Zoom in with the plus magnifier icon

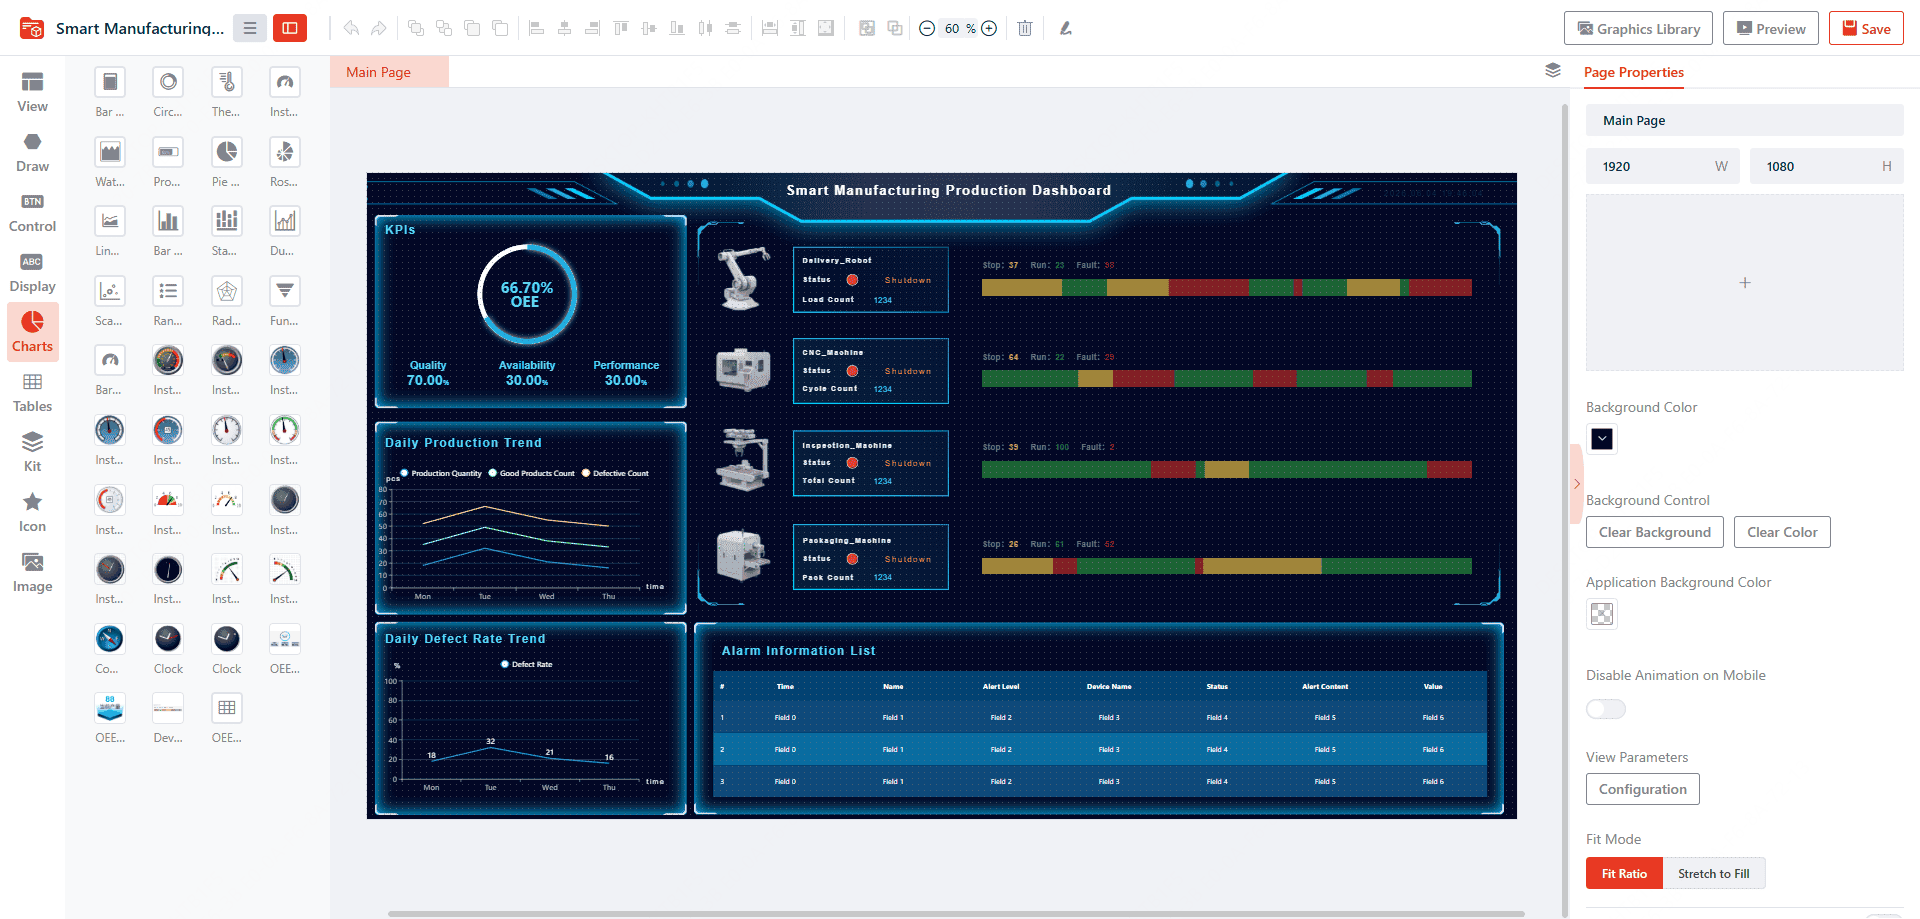coord(989,28)
